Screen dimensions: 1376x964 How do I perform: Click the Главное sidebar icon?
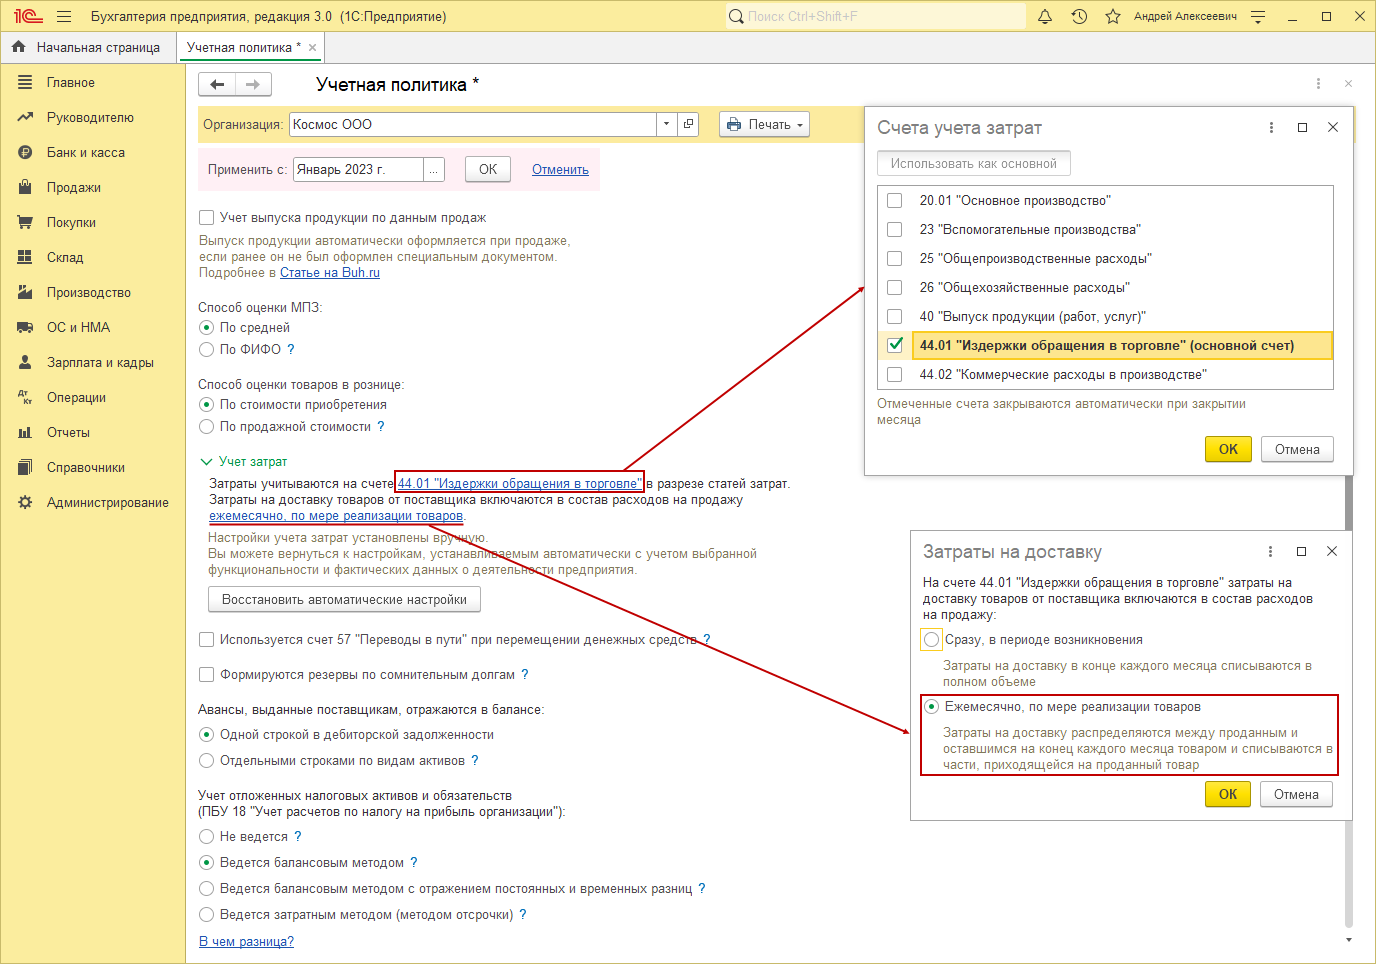[25, 82]
